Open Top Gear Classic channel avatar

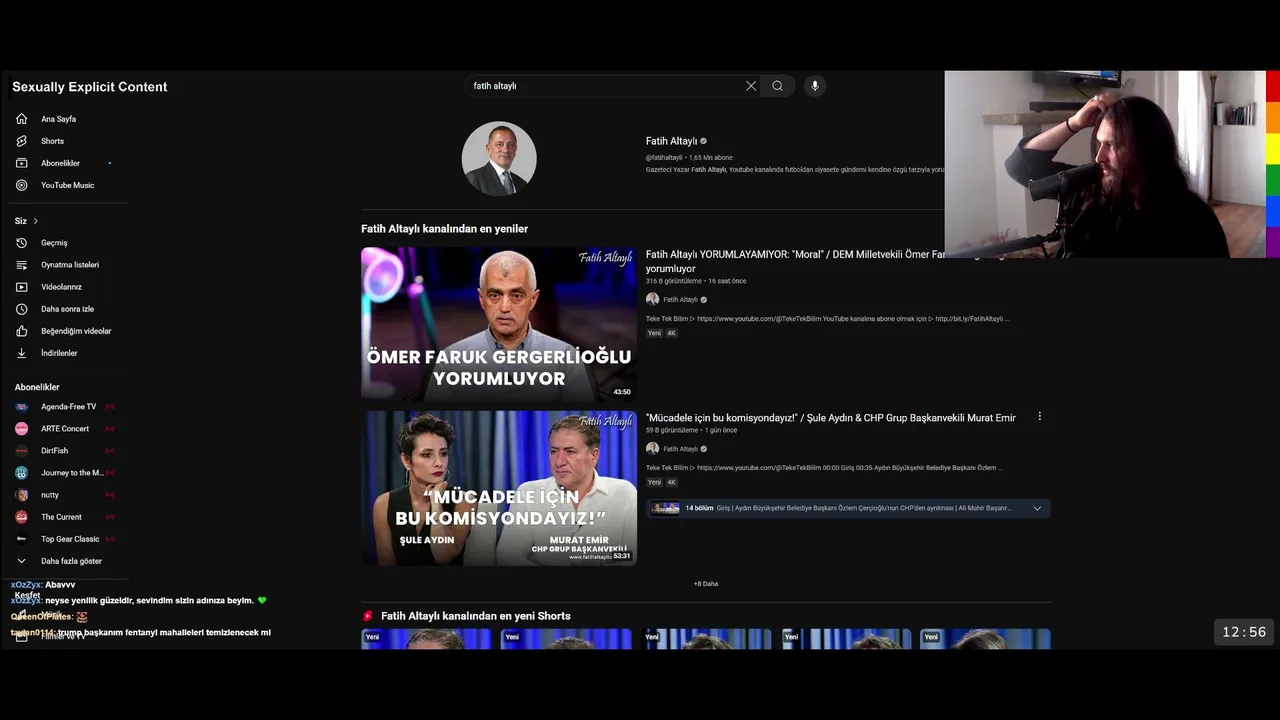coord(21,539)
